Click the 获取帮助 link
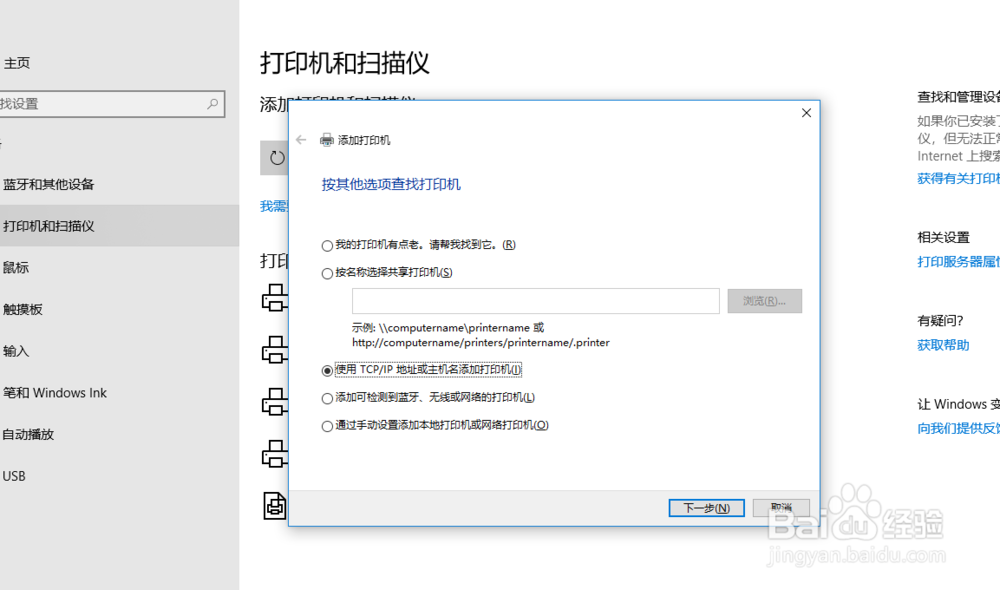 [942, 344]
